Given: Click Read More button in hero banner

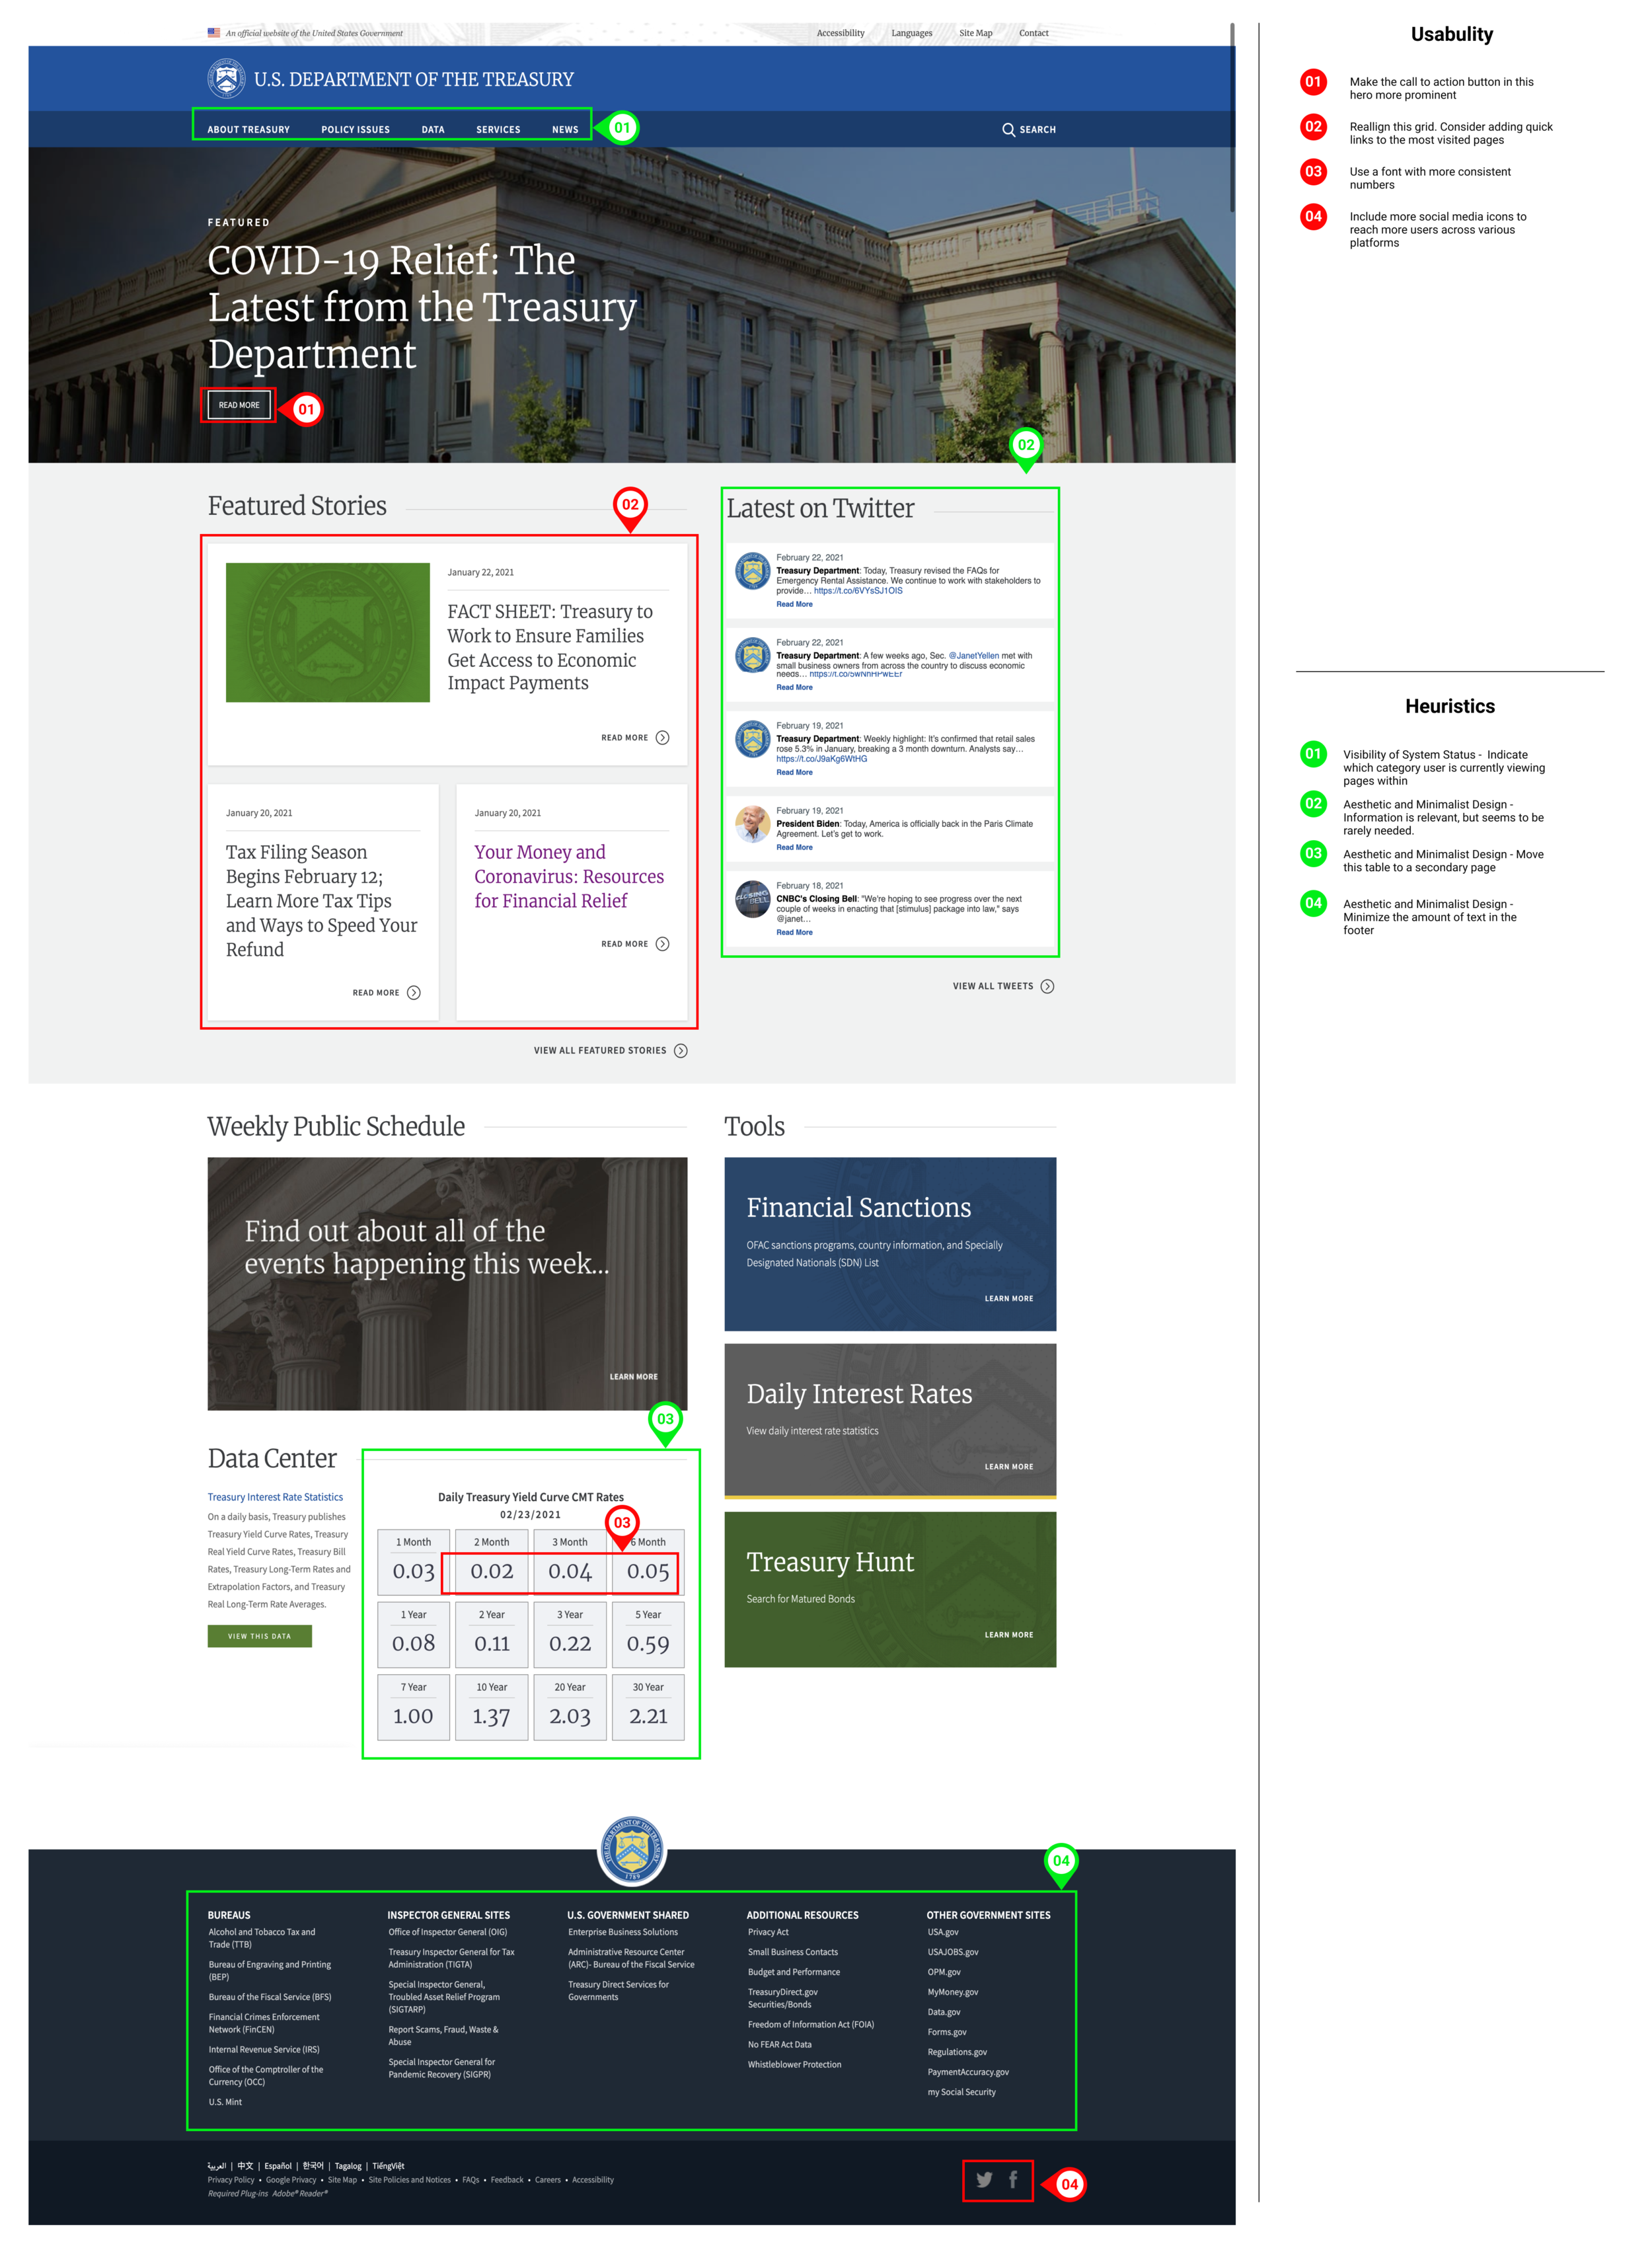Looking at the screenshot, I should tap(239, 405).
